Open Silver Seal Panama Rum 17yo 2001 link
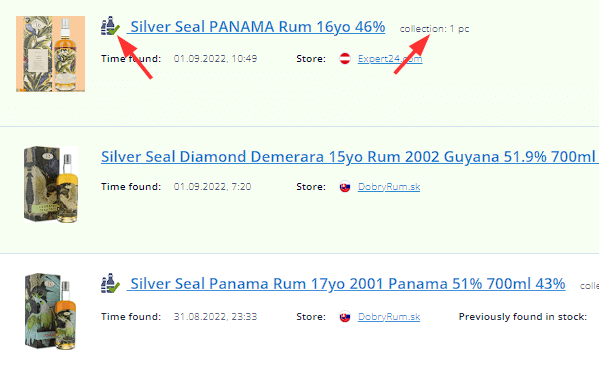 (x=348, y=284)
